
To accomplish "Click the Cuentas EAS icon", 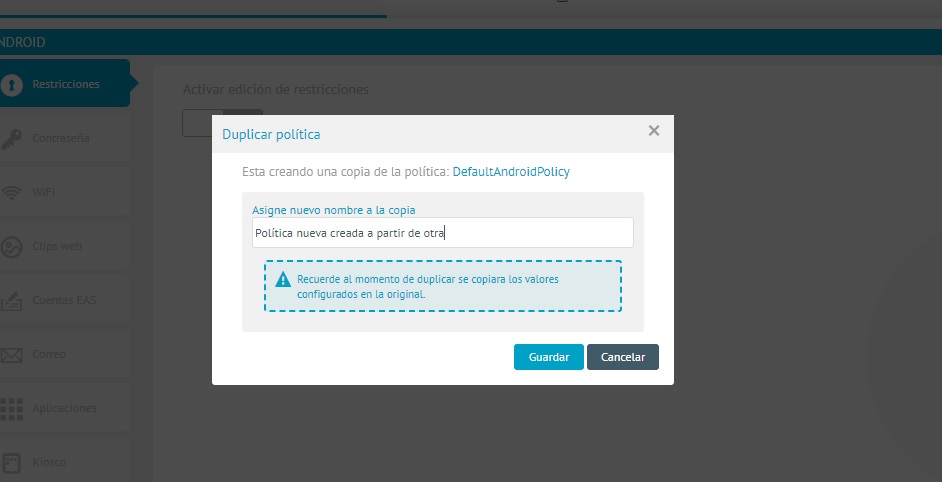I will [11, 300].
